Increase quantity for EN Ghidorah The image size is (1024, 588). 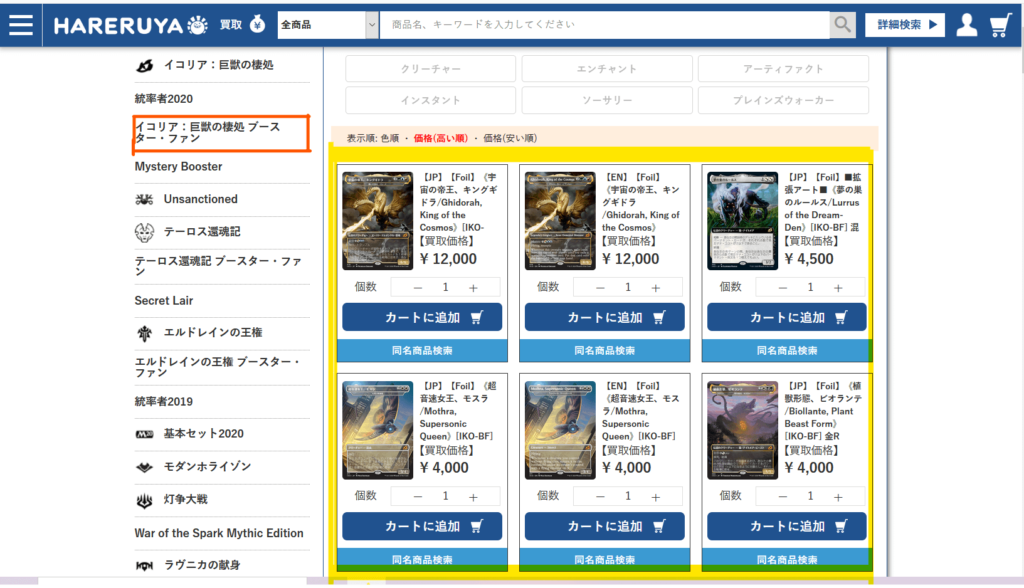(x=656, y=287)
